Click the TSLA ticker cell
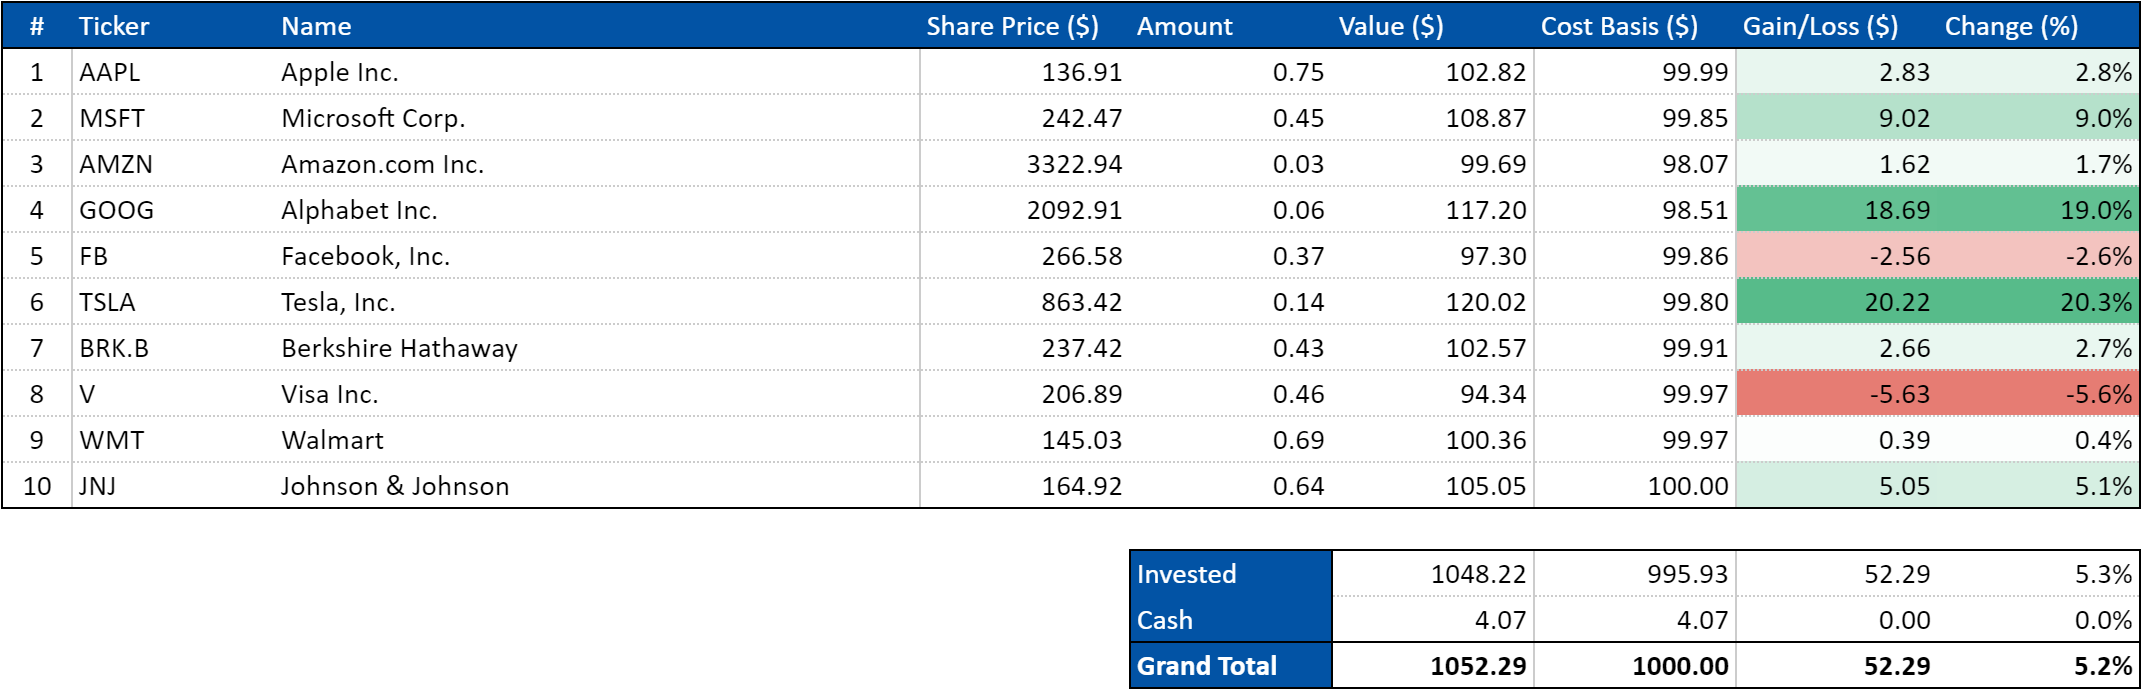Viewport: 2142px width, 690px height. 173,302
